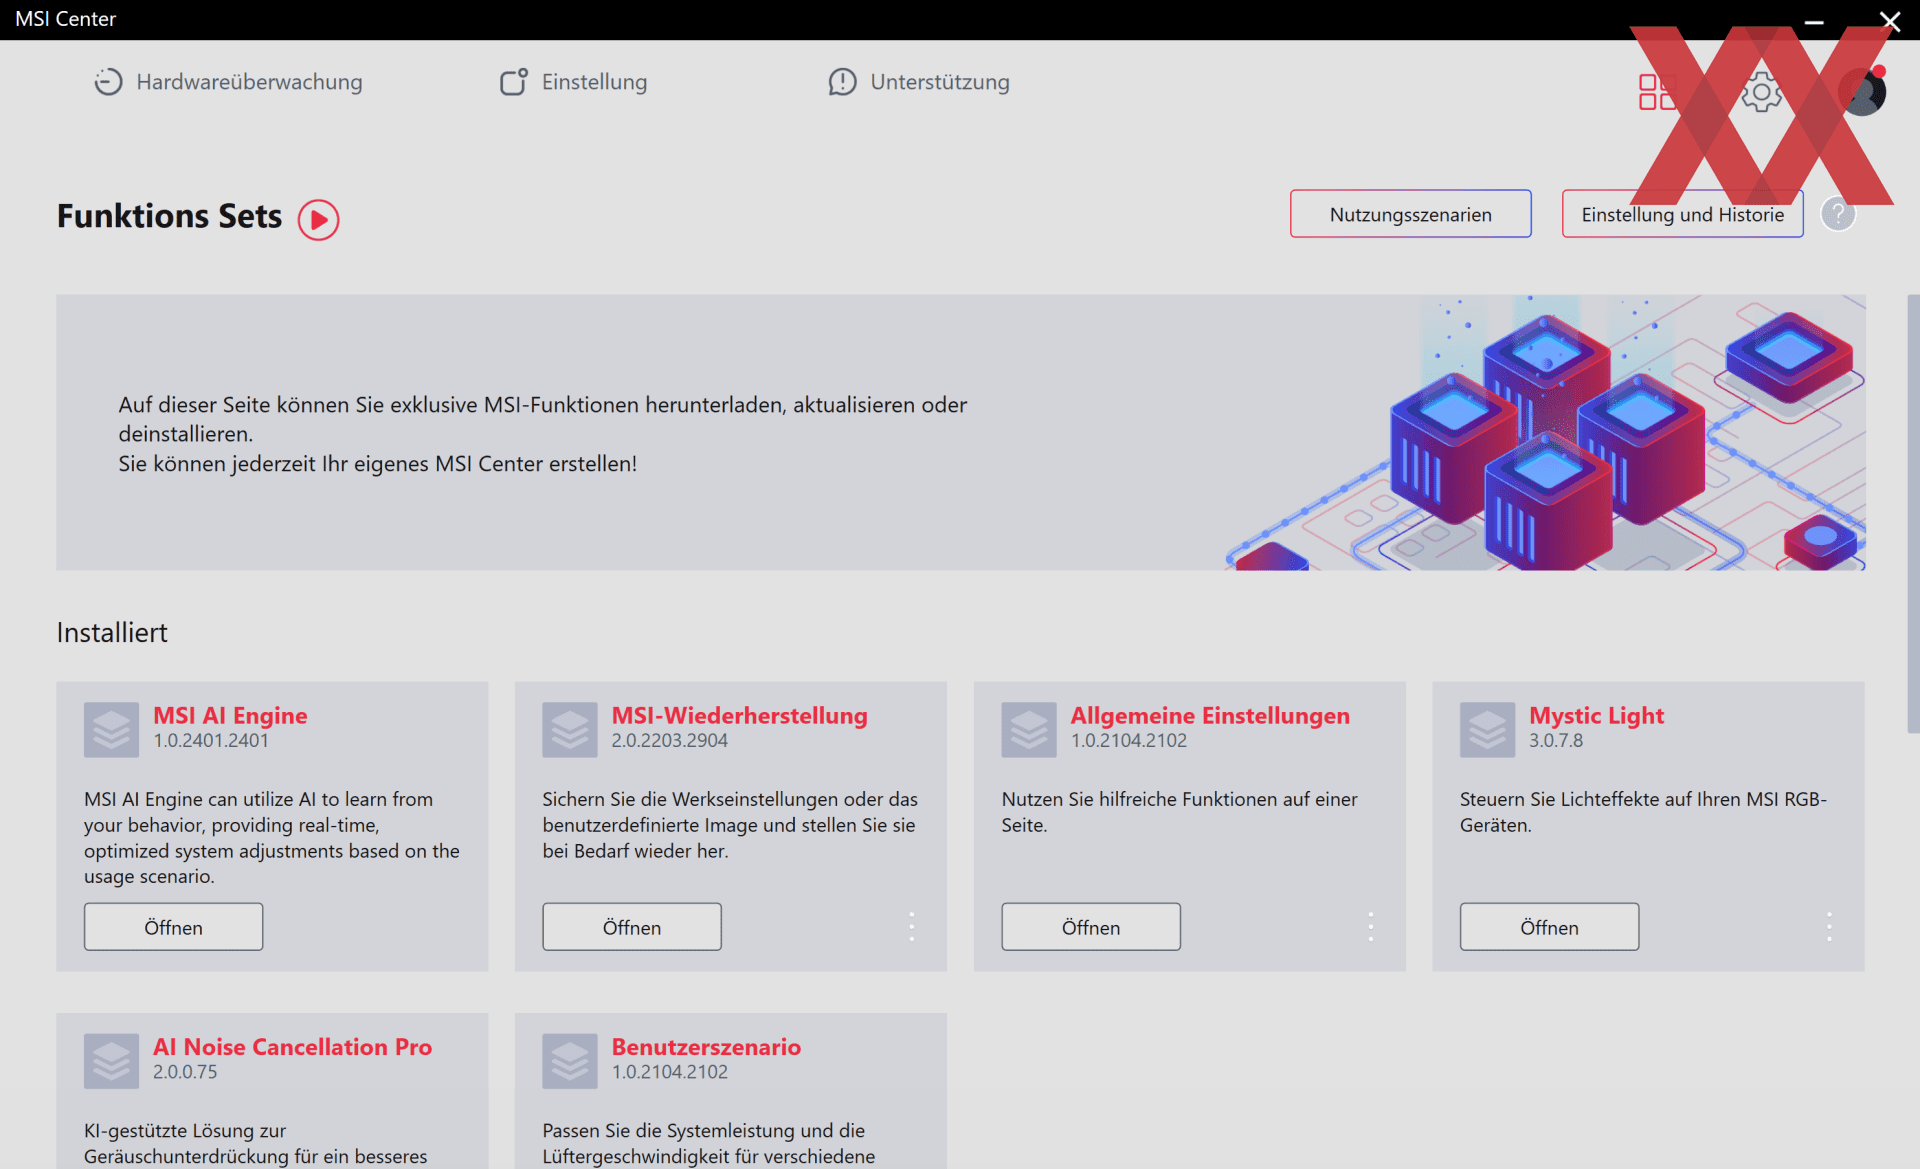Select the Mystic Light title

pos(1597,716)
